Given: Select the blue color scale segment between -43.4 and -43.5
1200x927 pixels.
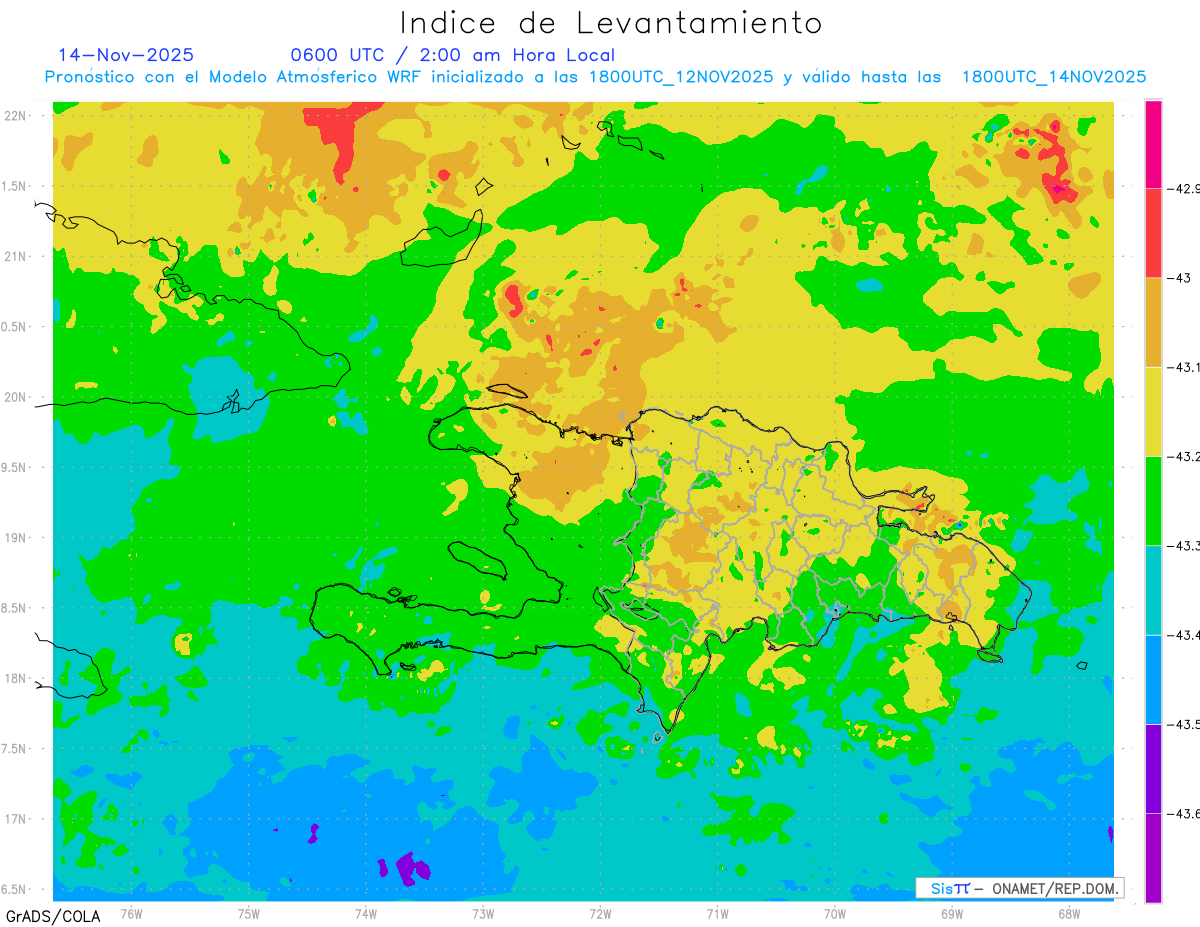Looking at the screenshot, I should click(1153, 679).
